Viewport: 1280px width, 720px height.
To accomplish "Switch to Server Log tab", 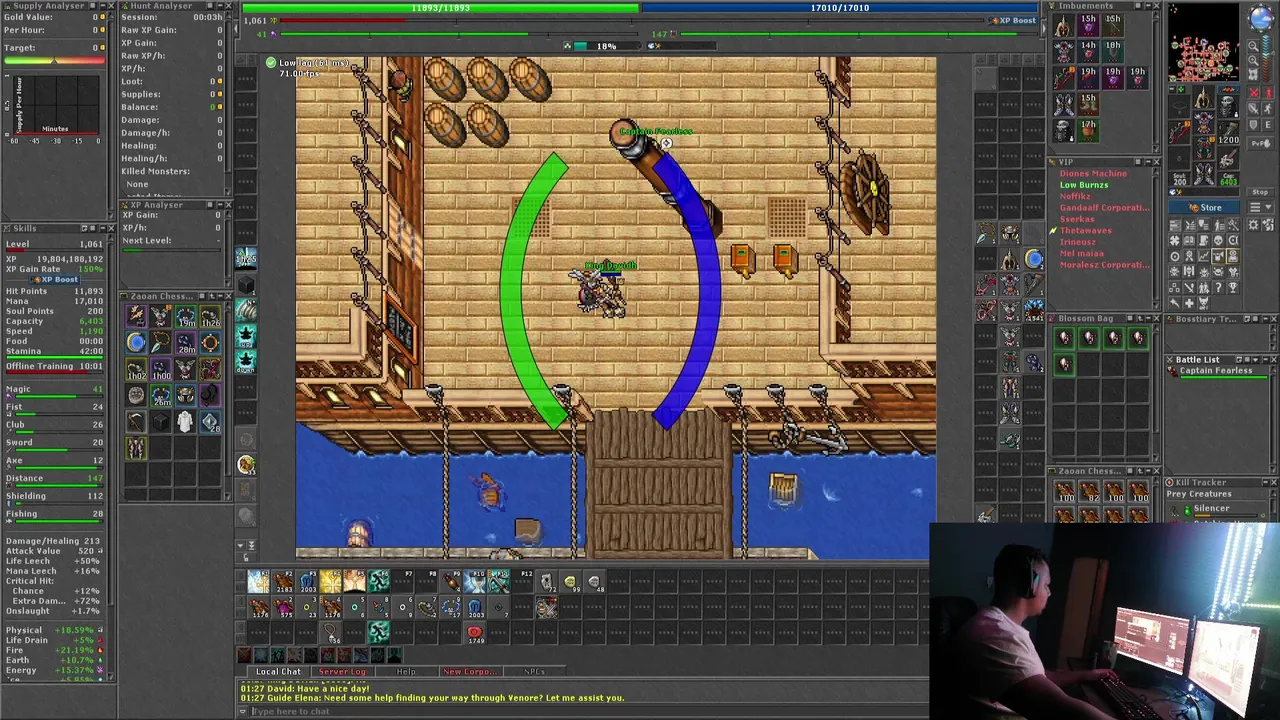I will click(342, 672).
